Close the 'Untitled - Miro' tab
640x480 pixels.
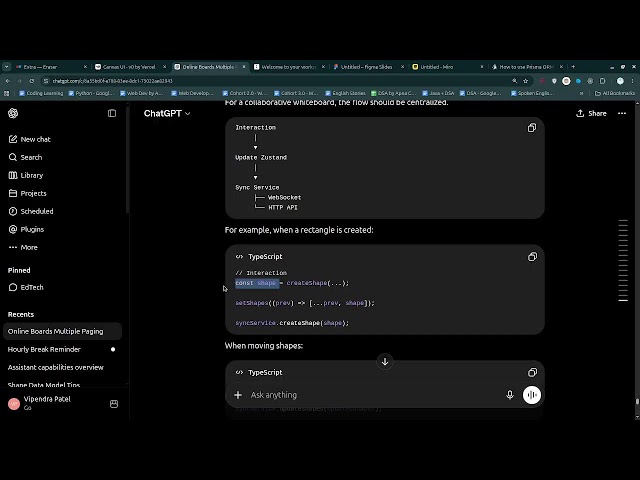(482, 67)
